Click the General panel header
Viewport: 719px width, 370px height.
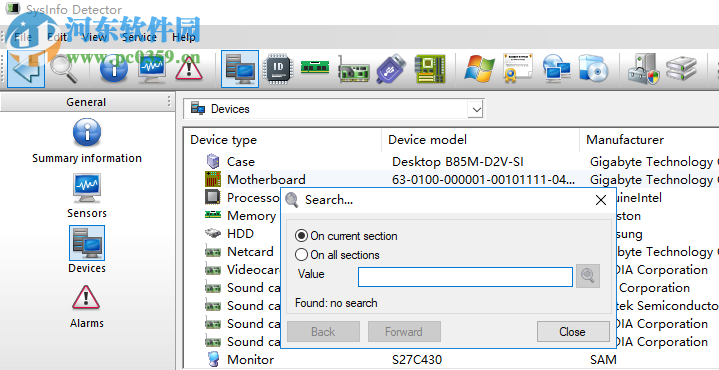86,102
